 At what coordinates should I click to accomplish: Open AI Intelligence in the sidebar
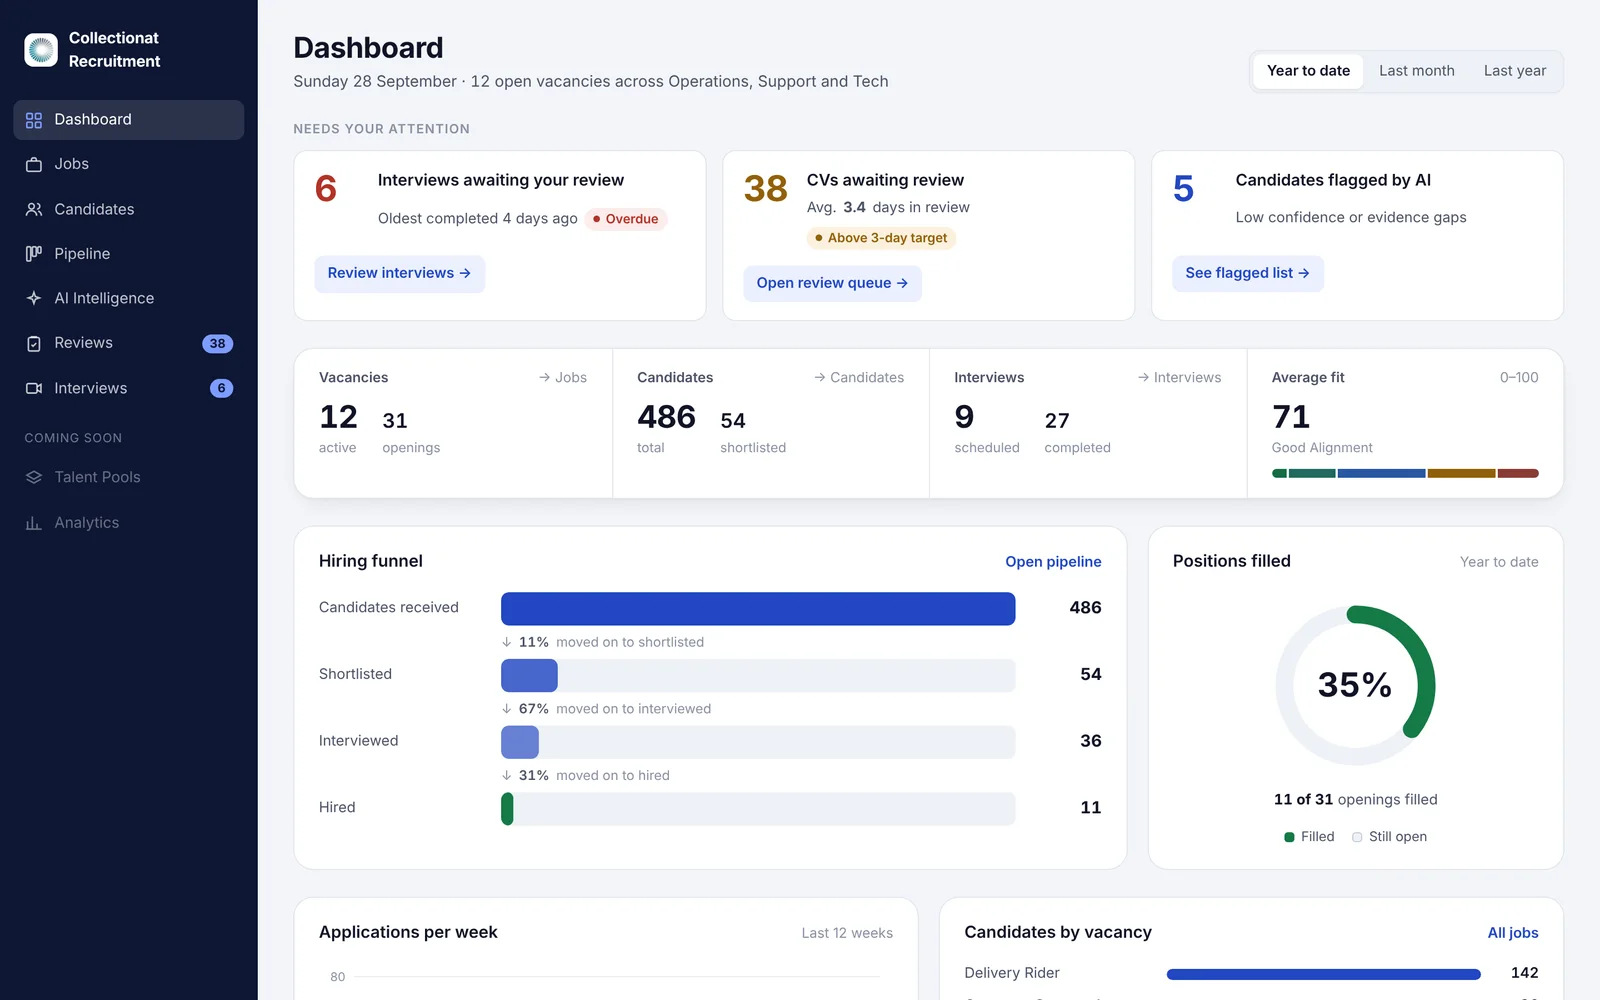click(129, 298)
